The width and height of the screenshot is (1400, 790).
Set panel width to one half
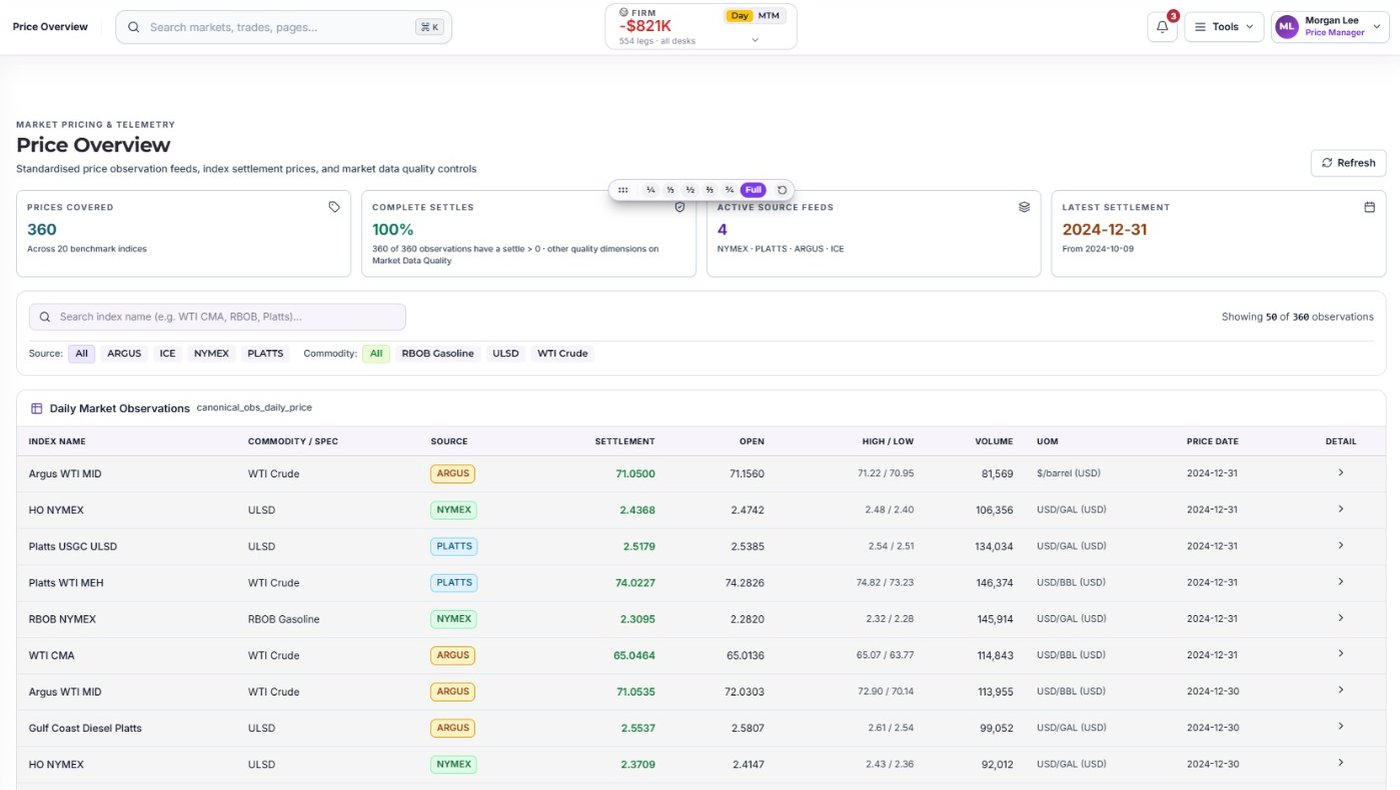click(x=690, y=190)
